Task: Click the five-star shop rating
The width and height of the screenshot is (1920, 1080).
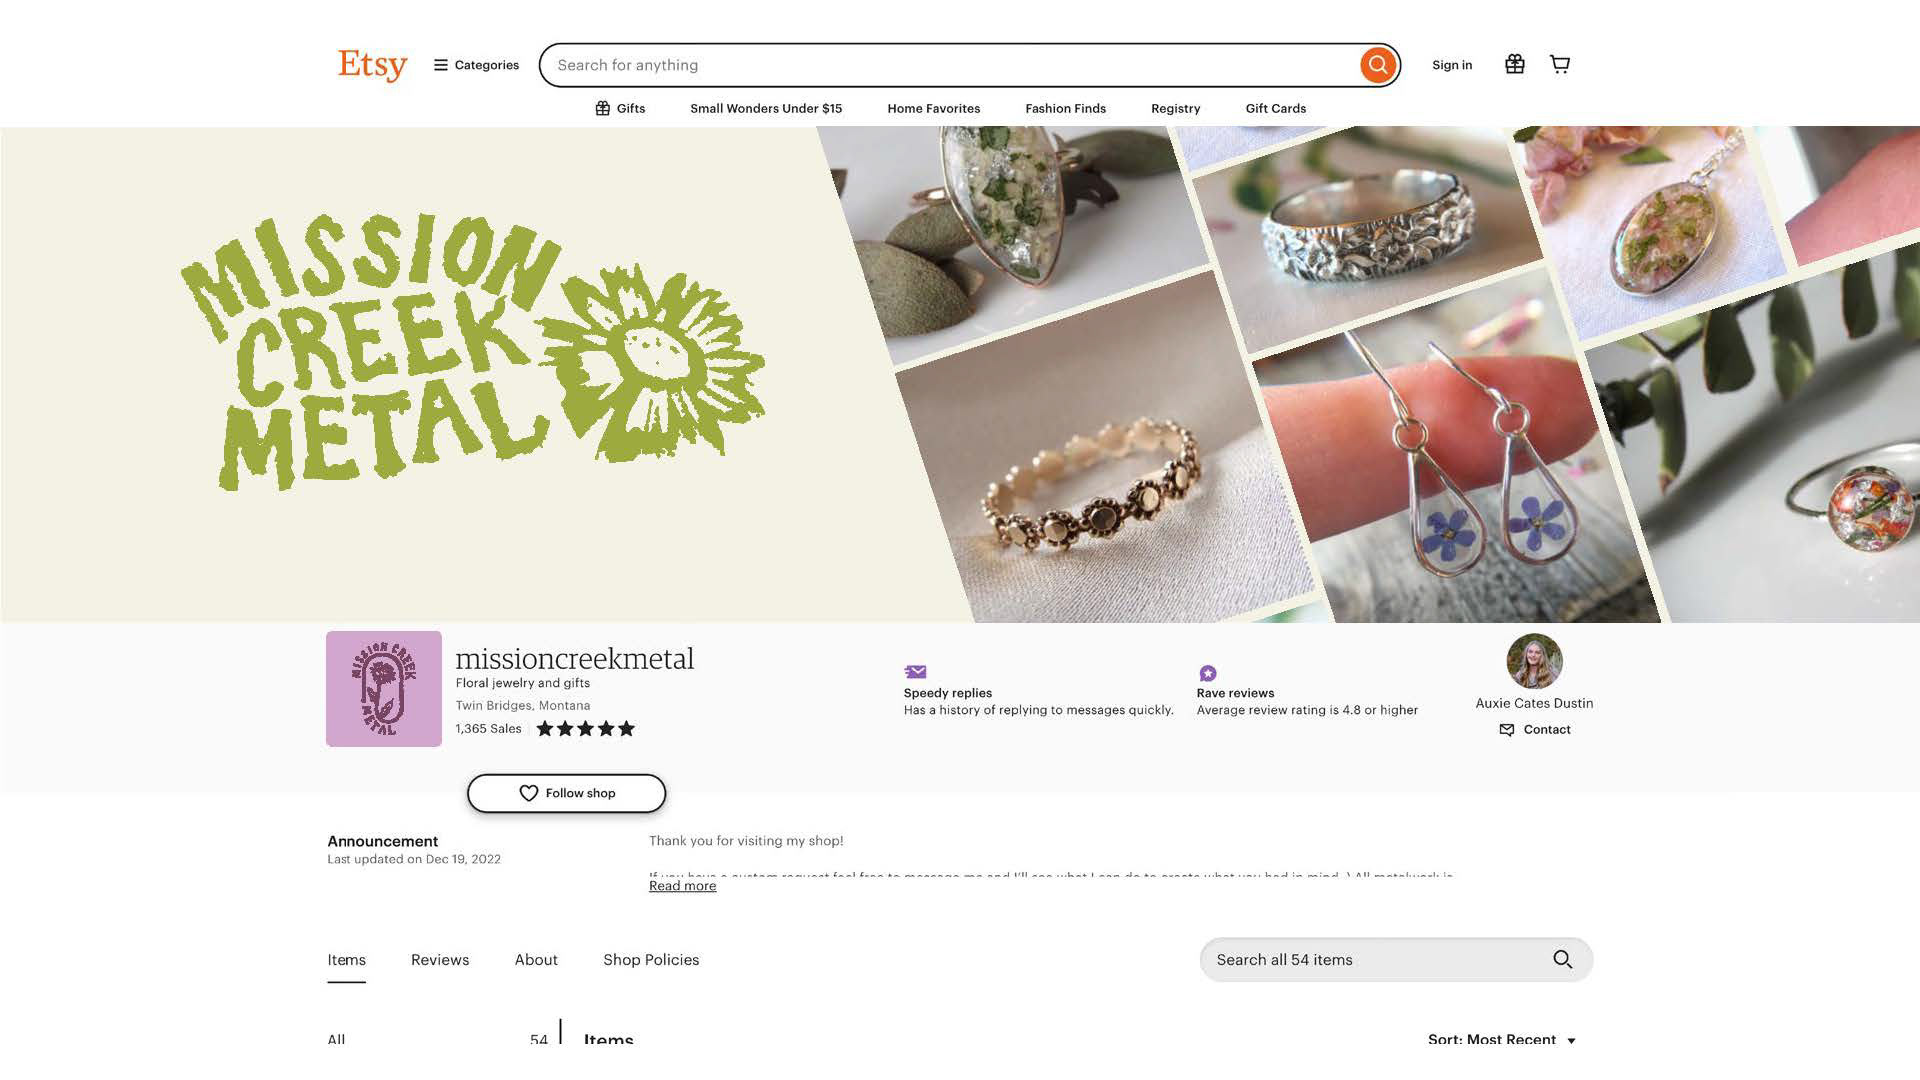Action: coord(586,729)
